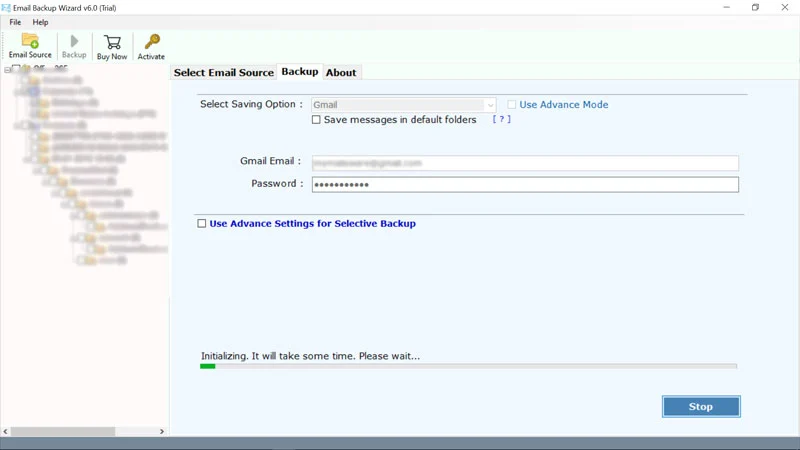
Task: Switch to Select Email Source tab
Action: pos(223,72)
